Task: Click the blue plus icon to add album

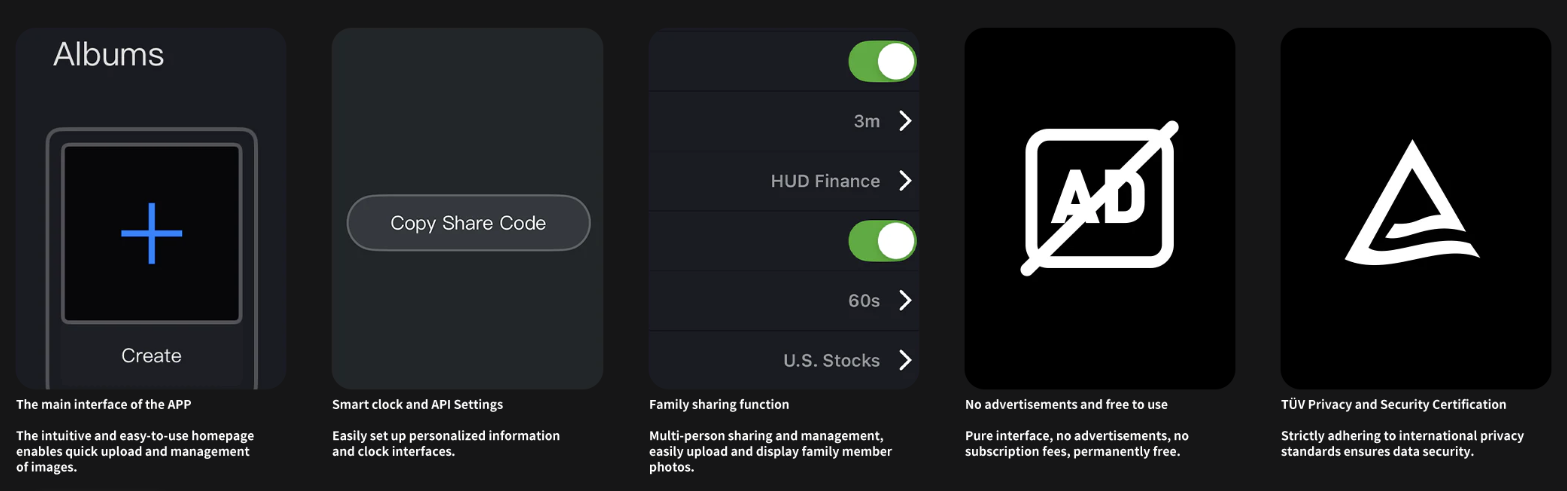Action: [152, 233]
